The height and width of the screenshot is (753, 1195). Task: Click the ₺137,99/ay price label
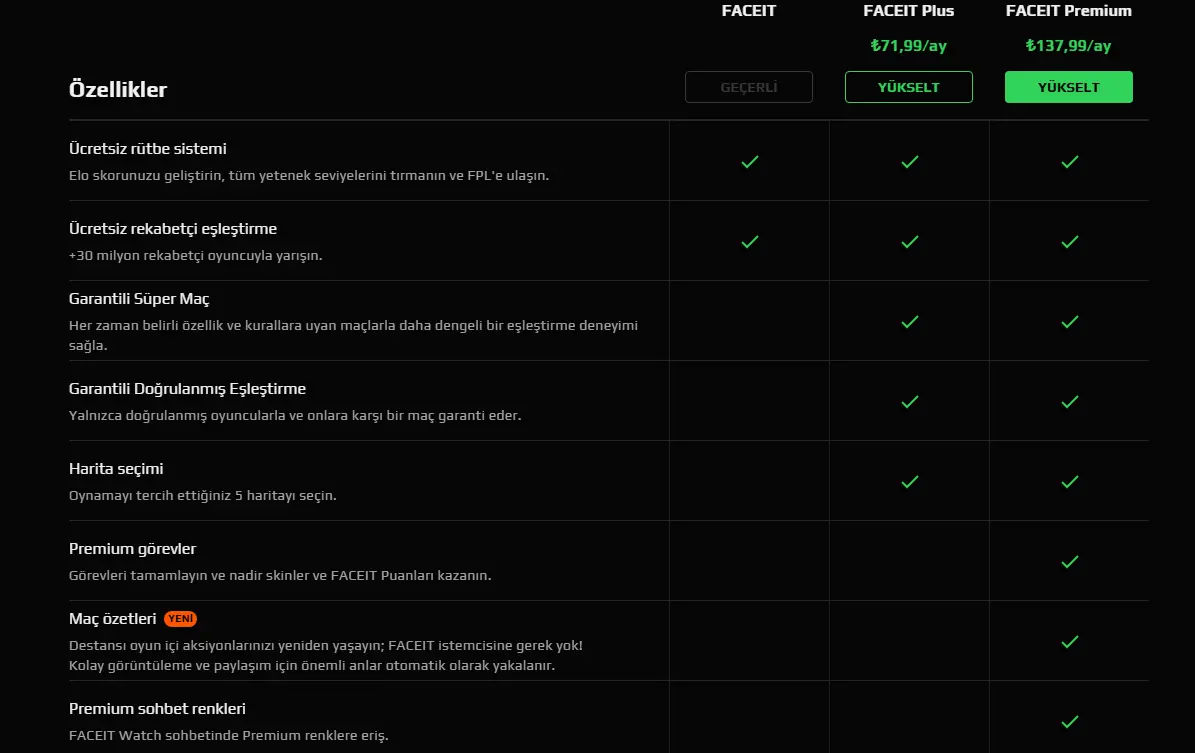tap(1068, 46)
